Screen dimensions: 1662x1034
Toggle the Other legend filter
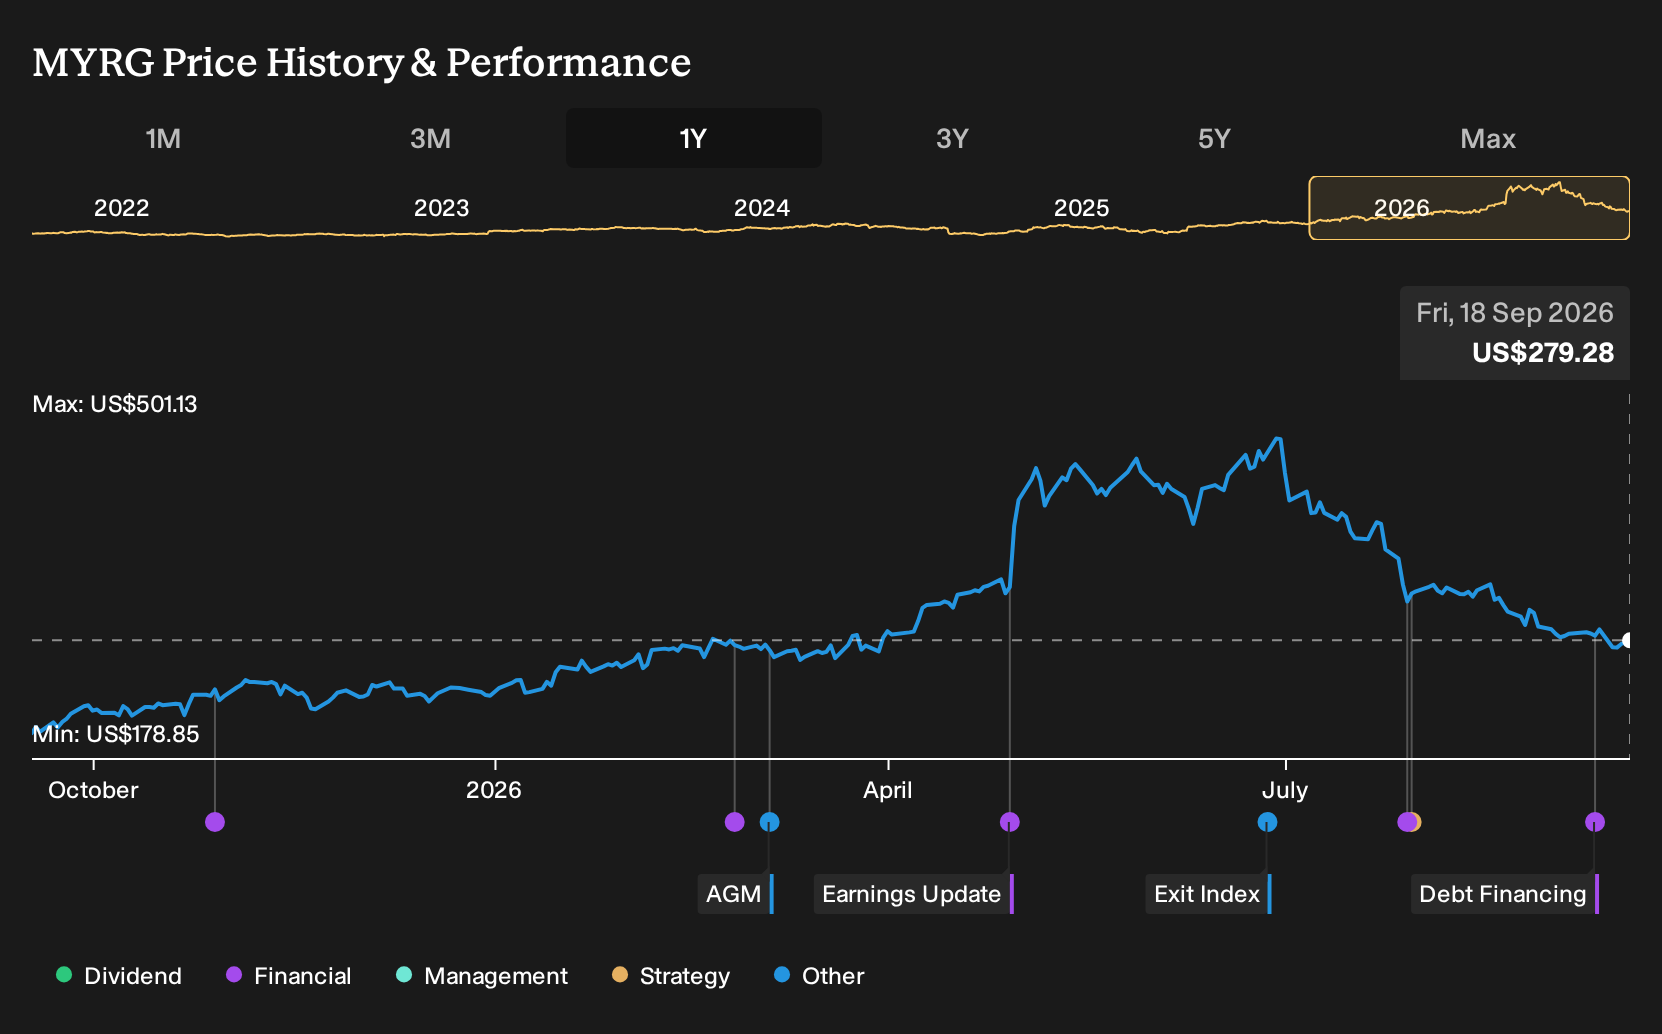[819, 976]
